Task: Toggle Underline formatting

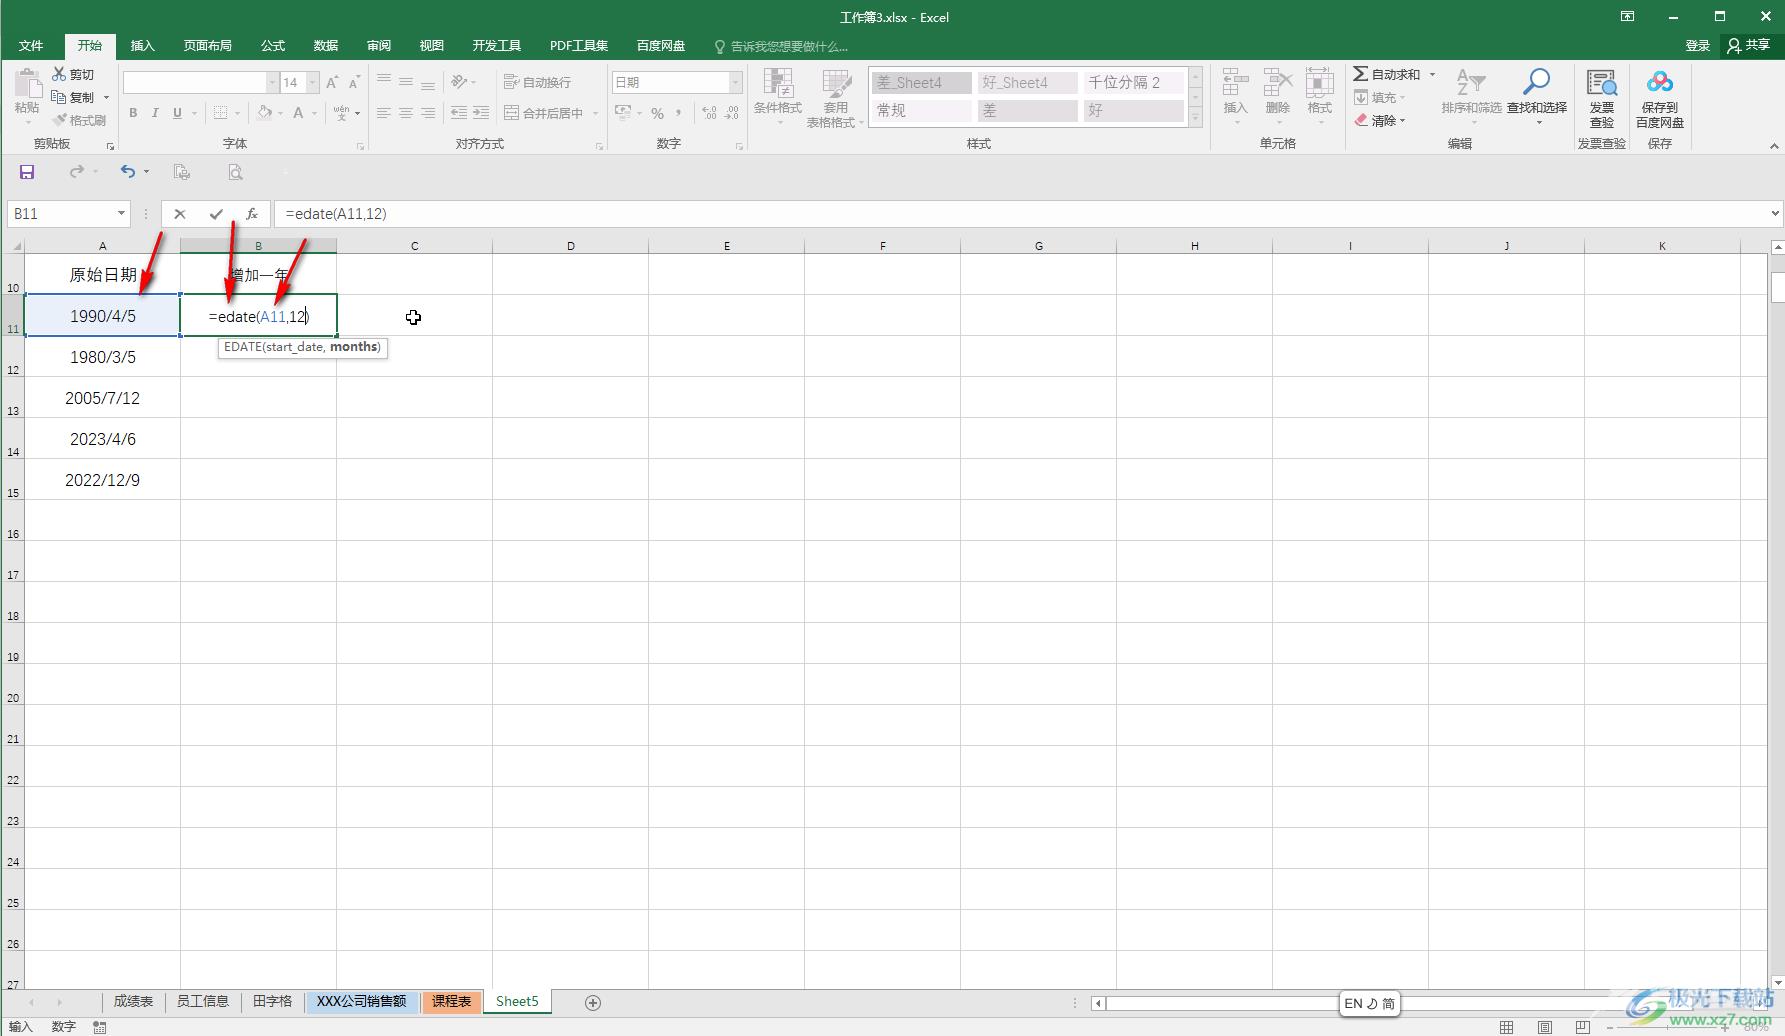Action: click(177, 113)
